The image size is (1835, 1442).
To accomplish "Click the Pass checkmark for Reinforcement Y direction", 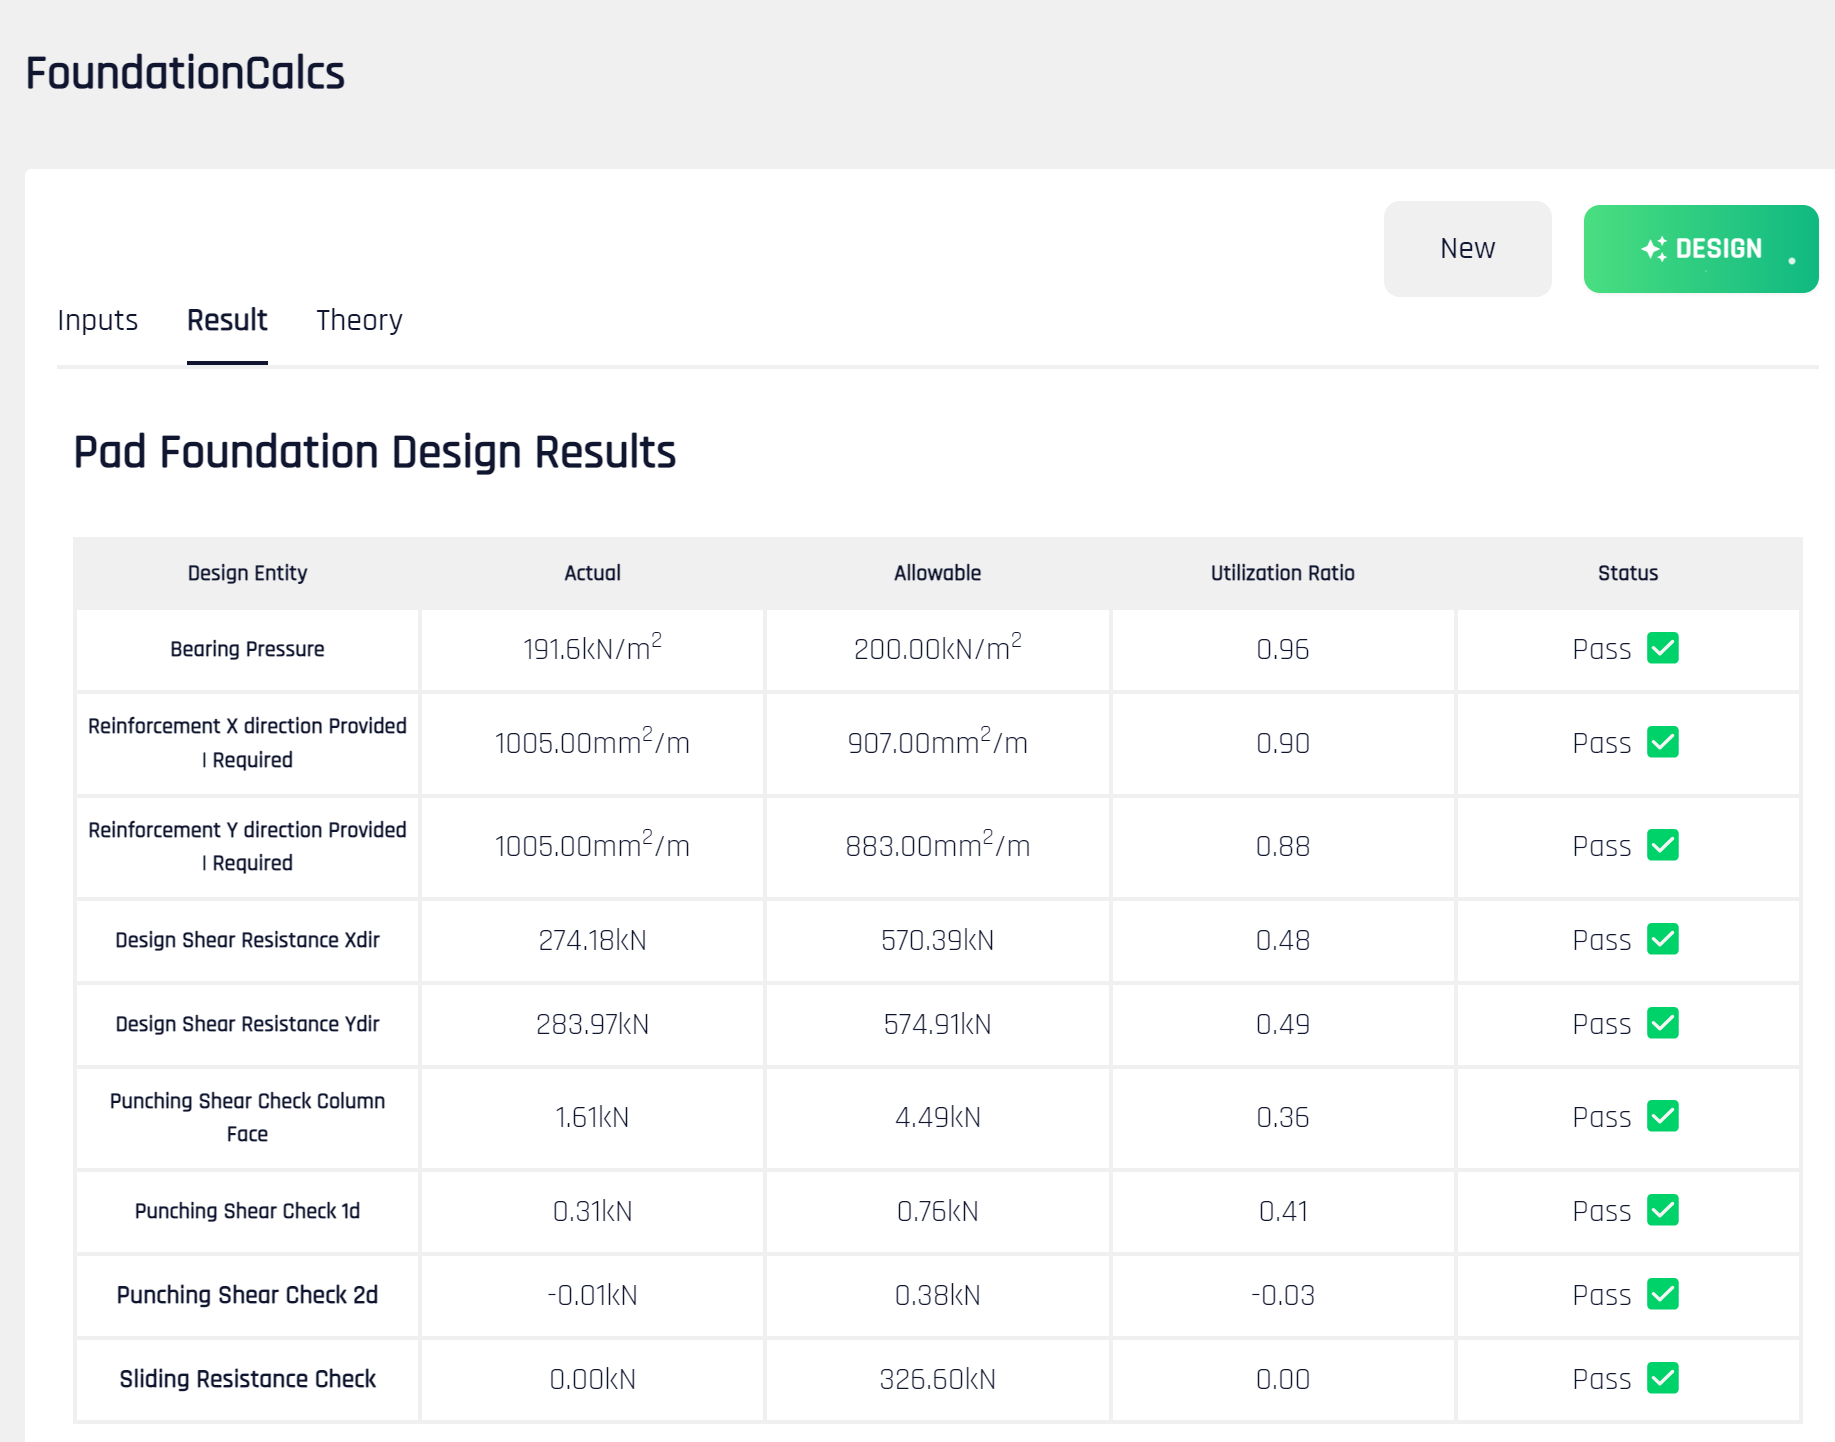I will [1663, 845].
